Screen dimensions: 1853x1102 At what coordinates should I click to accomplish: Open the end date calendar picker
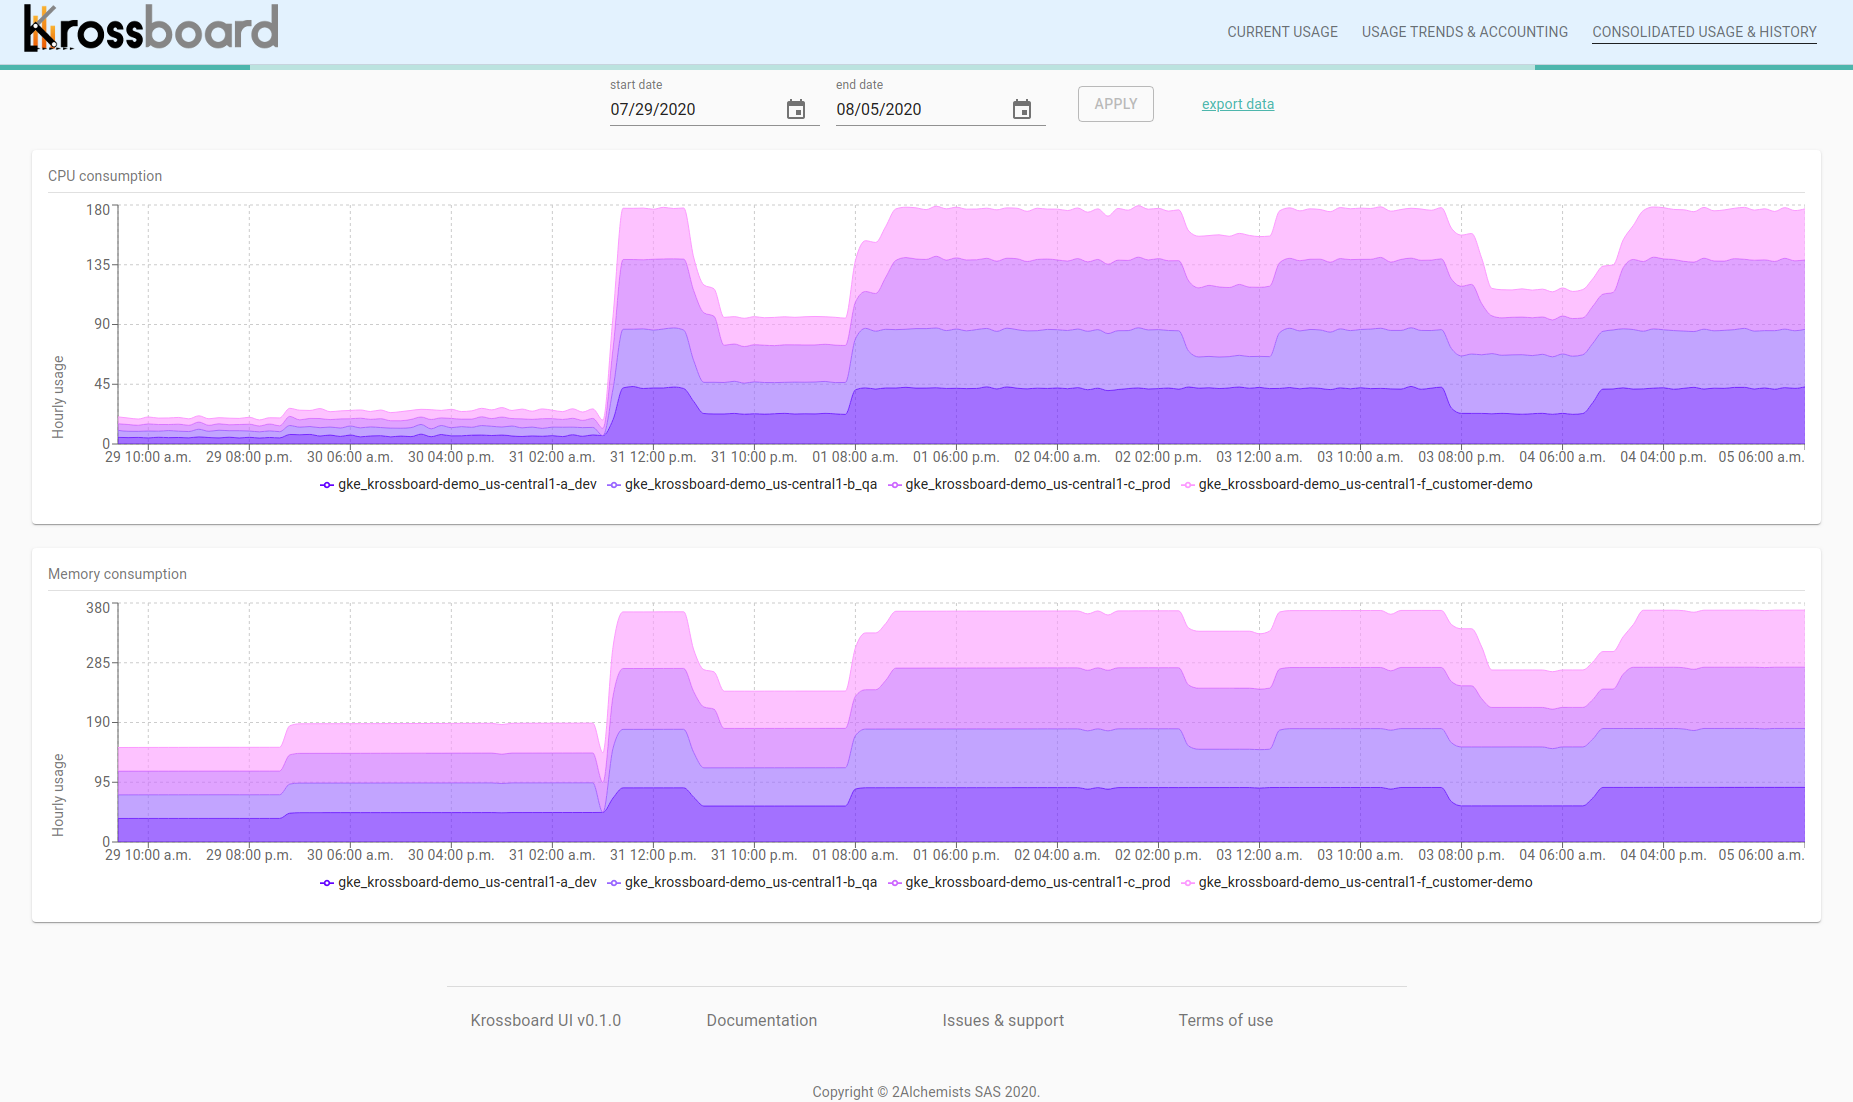tap(1021, 110)
